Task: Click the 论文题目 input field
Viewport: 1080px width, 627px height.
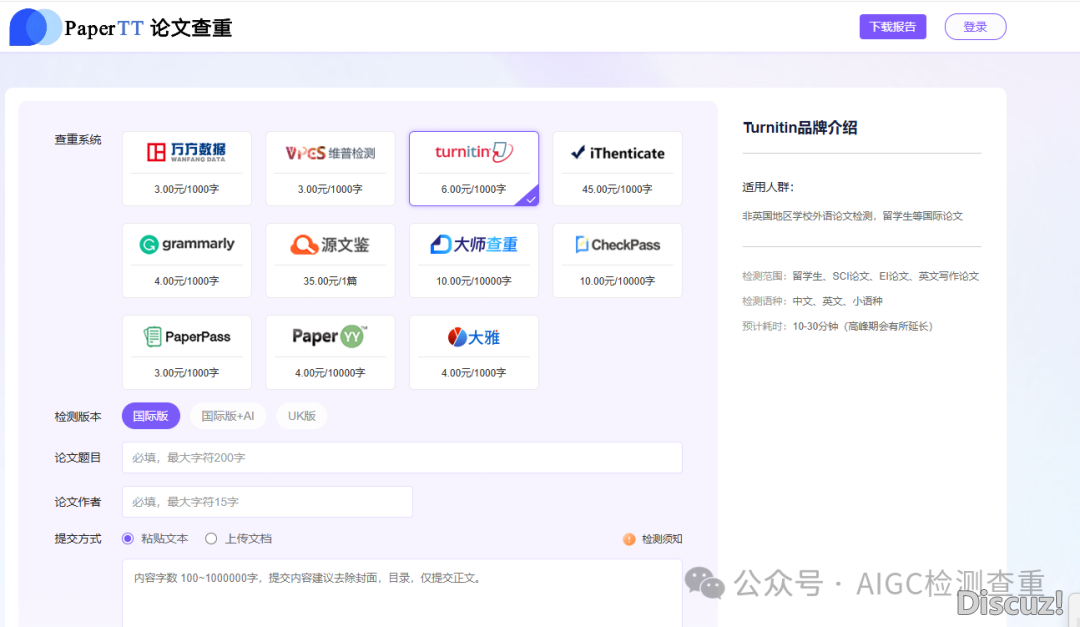Action: [x=402, y=458]
